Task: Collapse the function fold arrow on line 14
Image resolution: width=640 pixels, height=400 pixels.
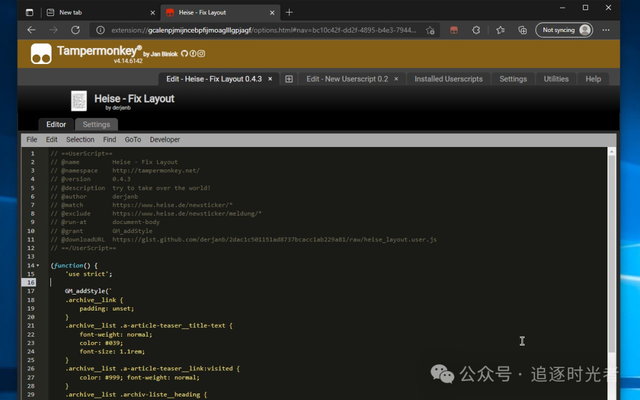Action: coord(38,265)
